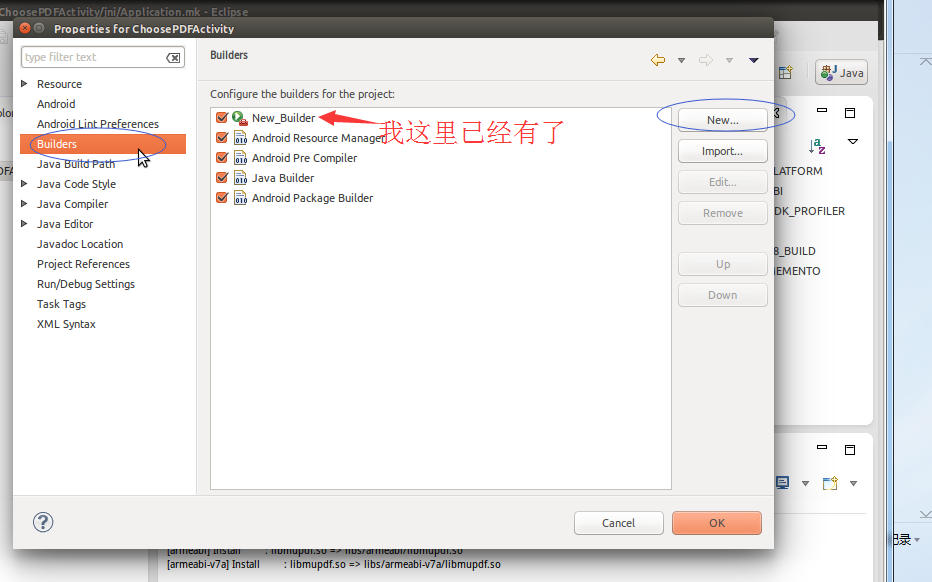932x582 pixels.
Task: Click the Import... button
Action: (x=723, y=151)
